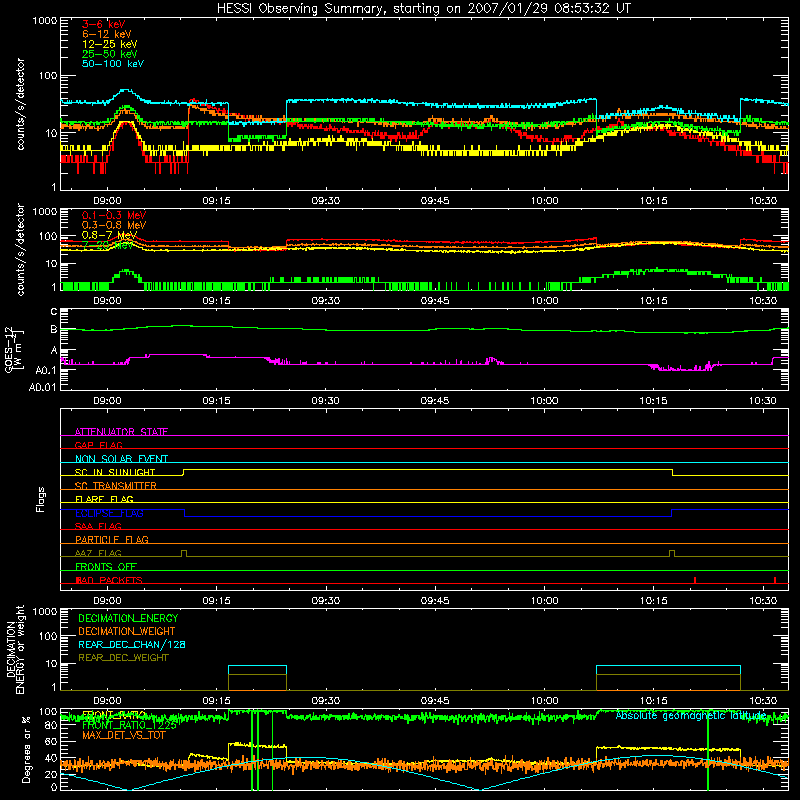
Task: Select the 'SC_TRANSMITTER' flag label
Action: click(116, 486)
